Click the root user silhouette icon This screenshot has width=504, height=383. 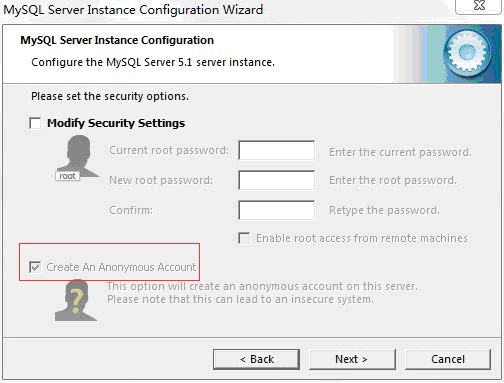[78, 156]
